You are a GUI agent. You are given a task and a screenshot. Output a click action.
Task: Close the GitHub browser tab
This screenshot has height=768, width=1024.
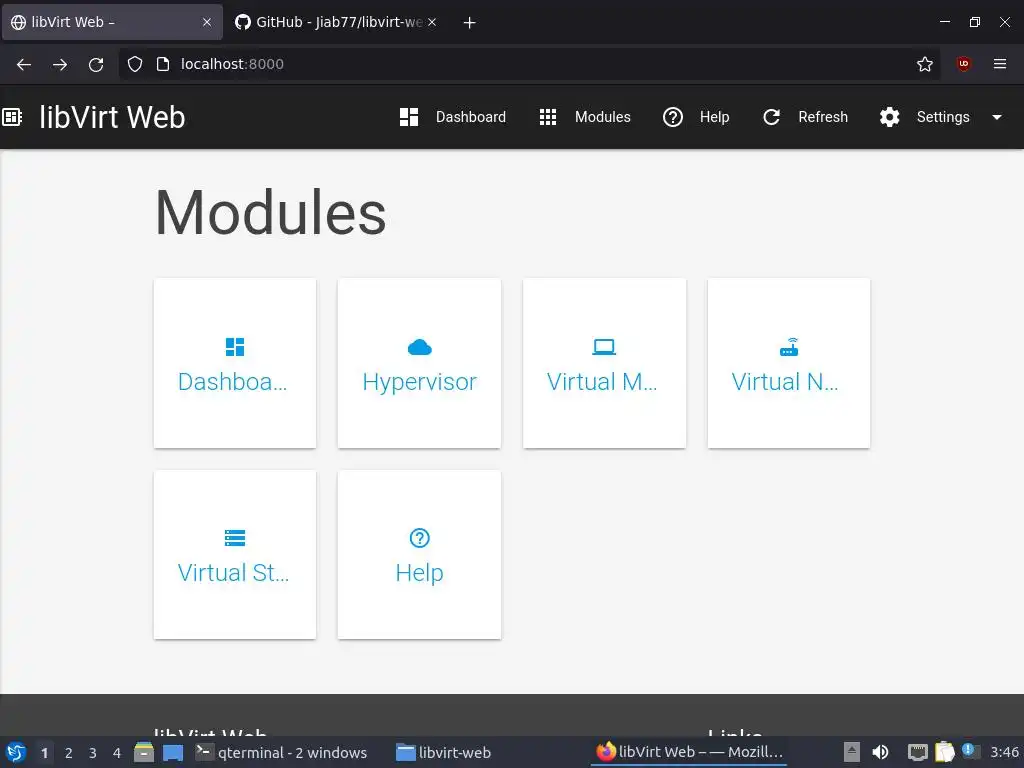pyautogui.click(x=432, y=22)
